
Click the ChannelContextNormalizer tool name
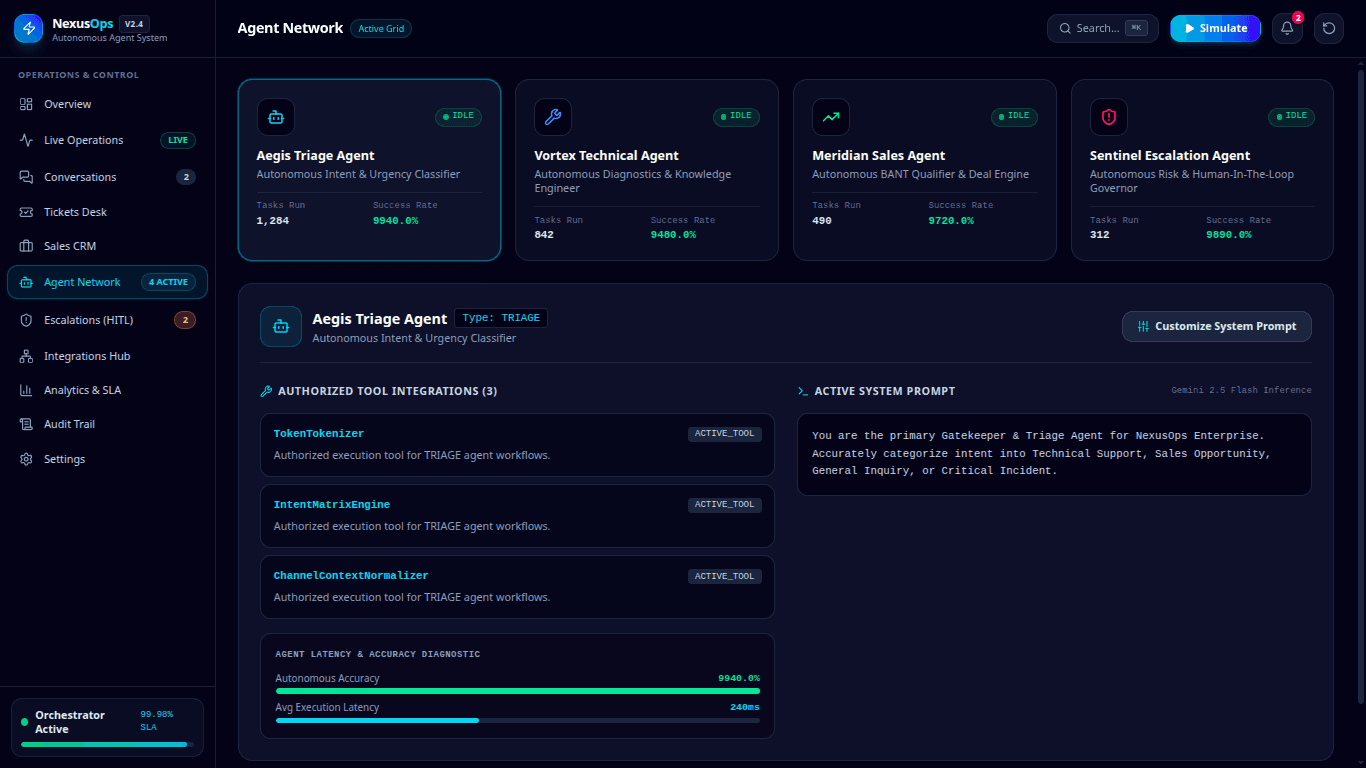pos(351,576)
